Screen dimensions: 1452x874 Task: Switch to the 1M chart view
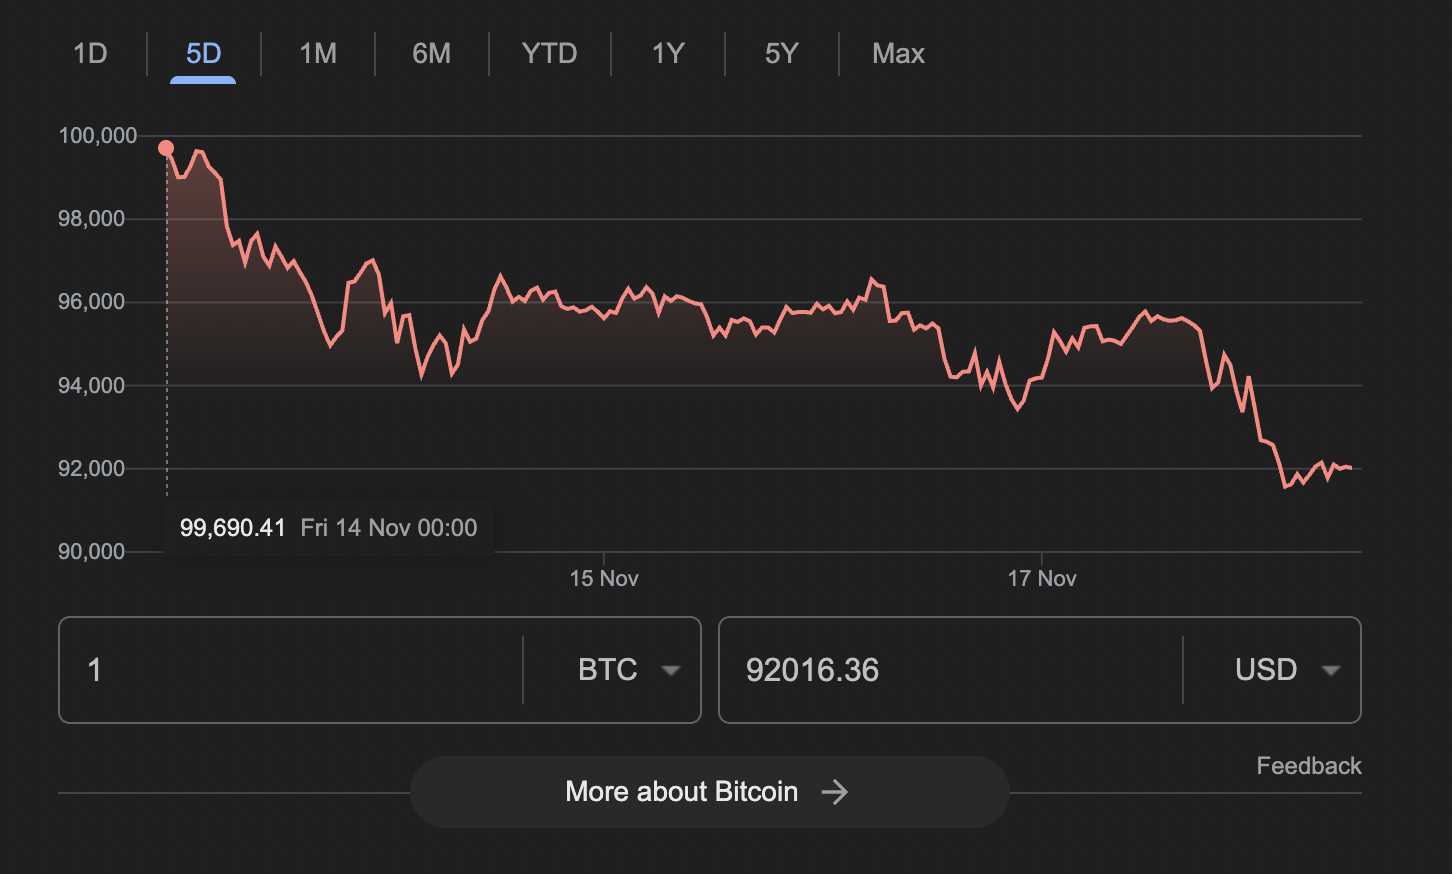pyautogui.click(x=316, y=54)
